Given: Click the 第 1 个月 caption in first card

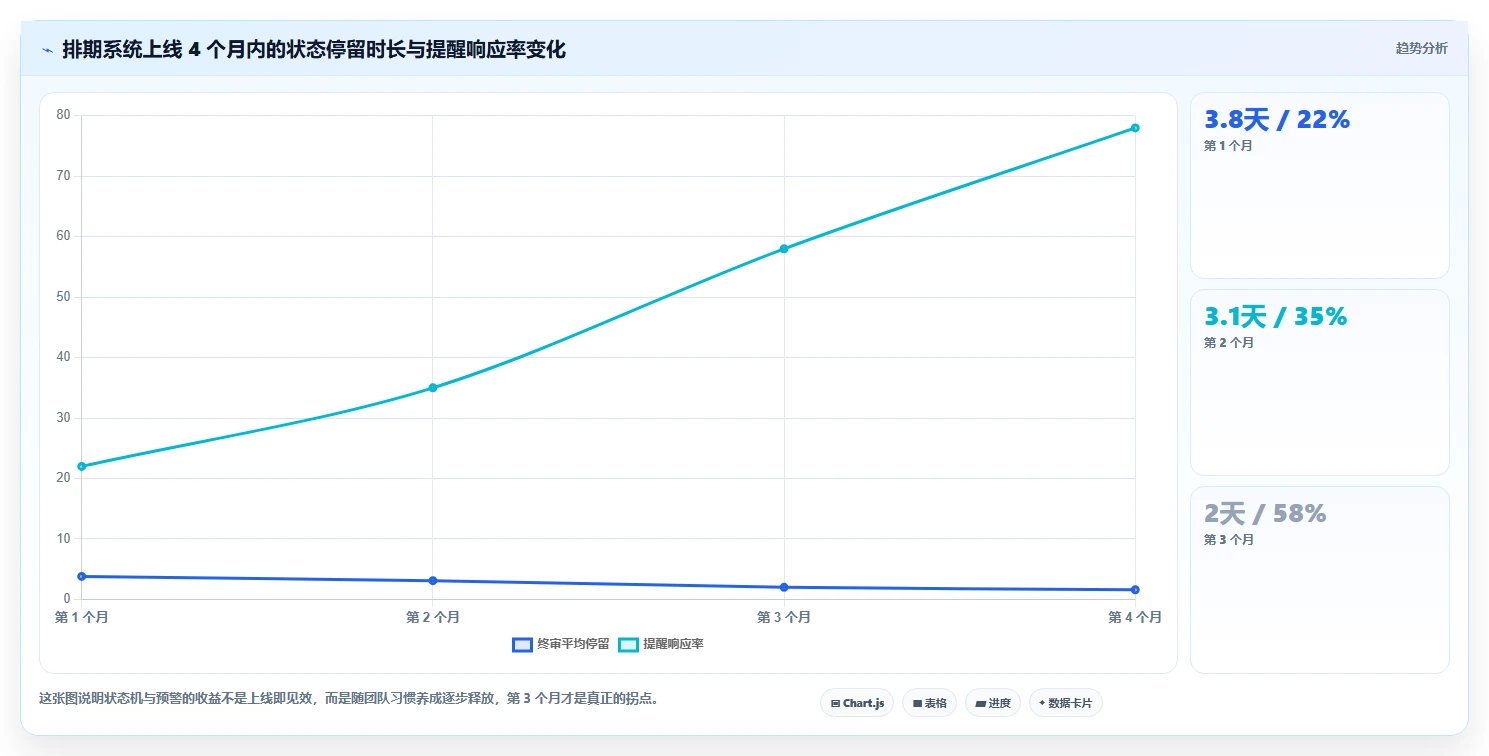Looking at the screenshot, I should 1228,145.
